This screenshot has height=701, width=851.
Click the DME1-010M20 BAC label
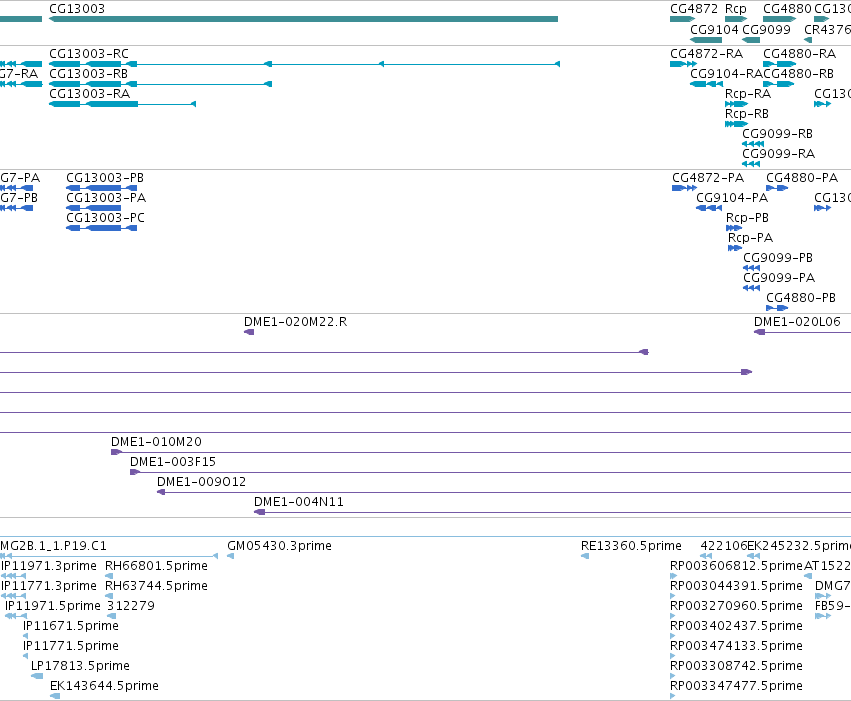point(156,442)
